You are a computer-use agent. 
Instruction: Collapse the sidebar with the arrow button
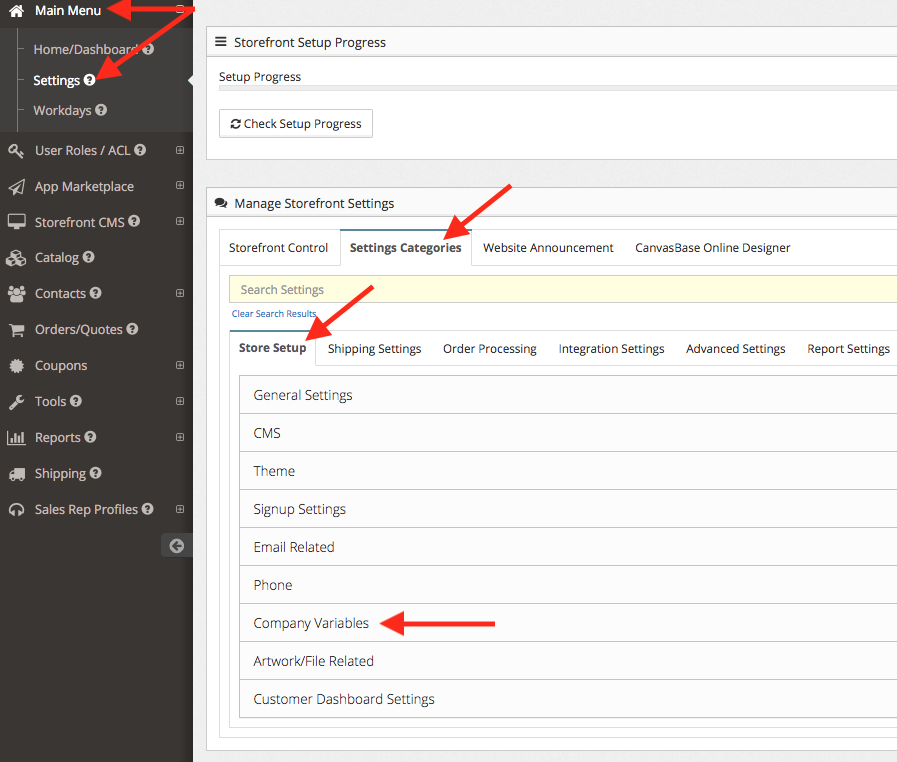[x=177, y=545]
